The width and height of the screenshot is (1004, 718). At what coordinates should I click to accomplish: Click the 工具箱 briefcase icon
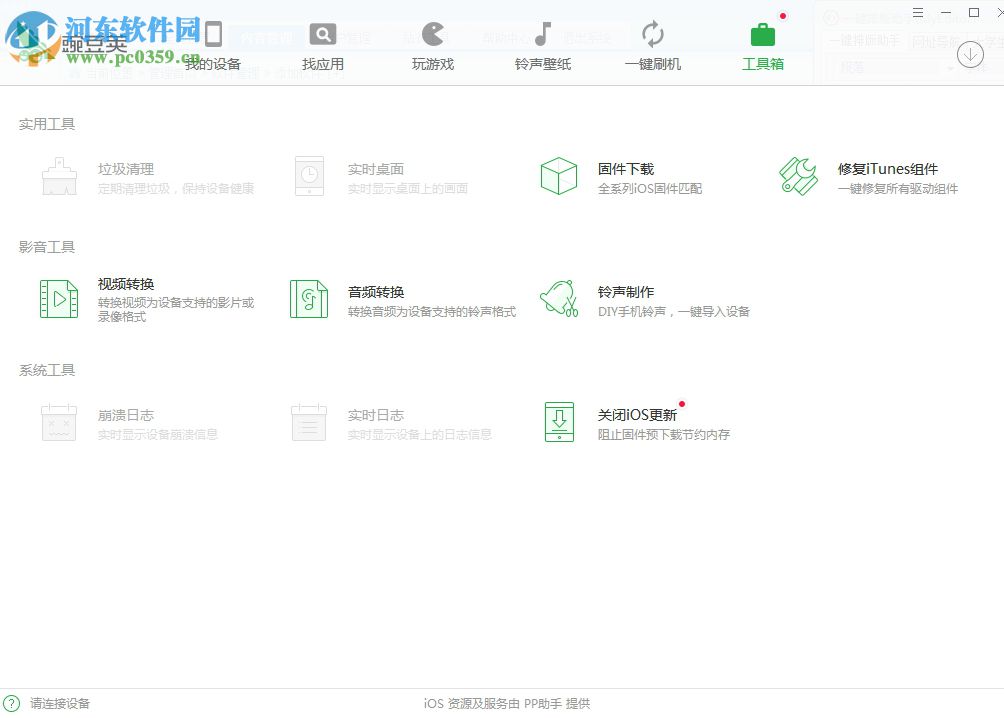[x=763, y=34]
